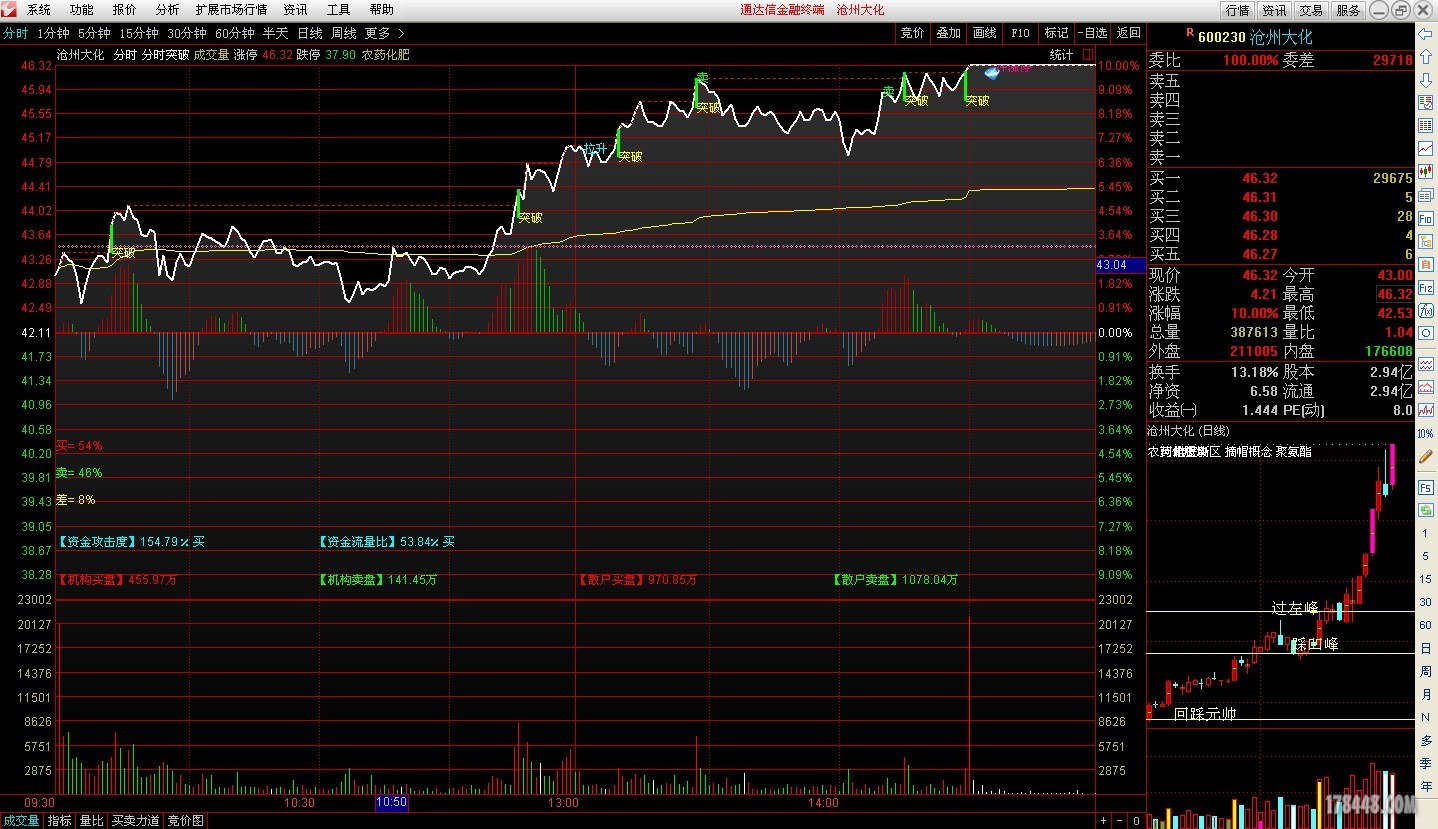1438x829 pixels.
Task: Select the 年 yearly period in sidebar
Action: tap(1425, 786)
